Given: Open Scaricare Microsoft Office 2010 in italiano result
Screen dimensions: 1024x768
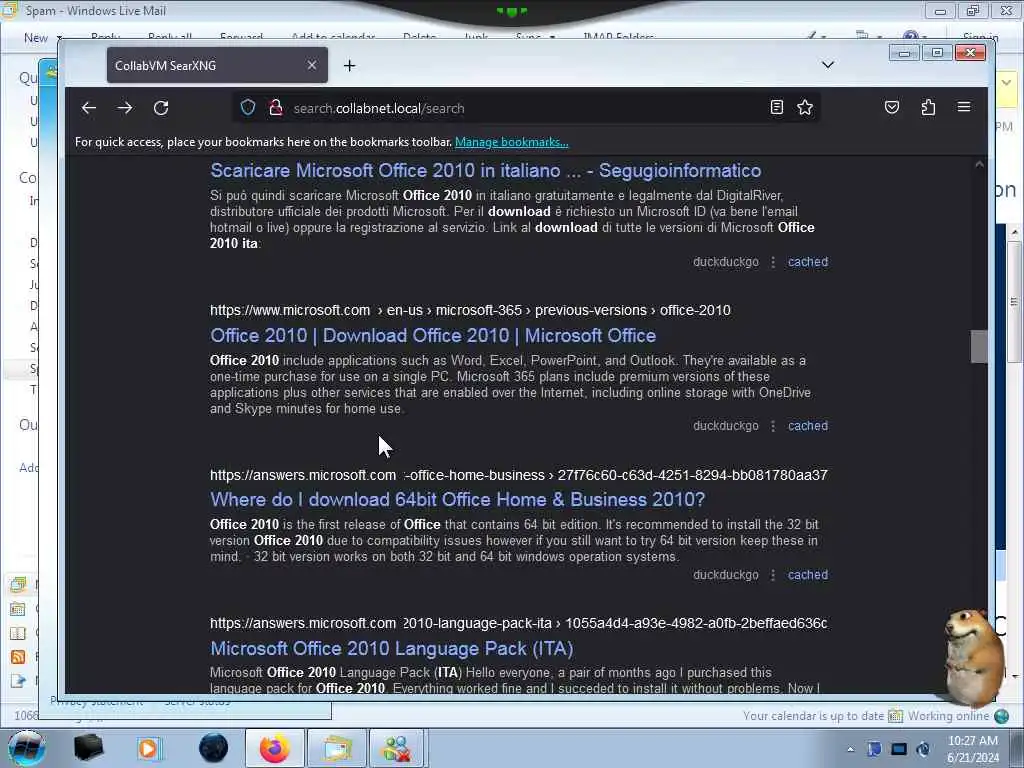Looking at the screenshot, I should 485,170.
